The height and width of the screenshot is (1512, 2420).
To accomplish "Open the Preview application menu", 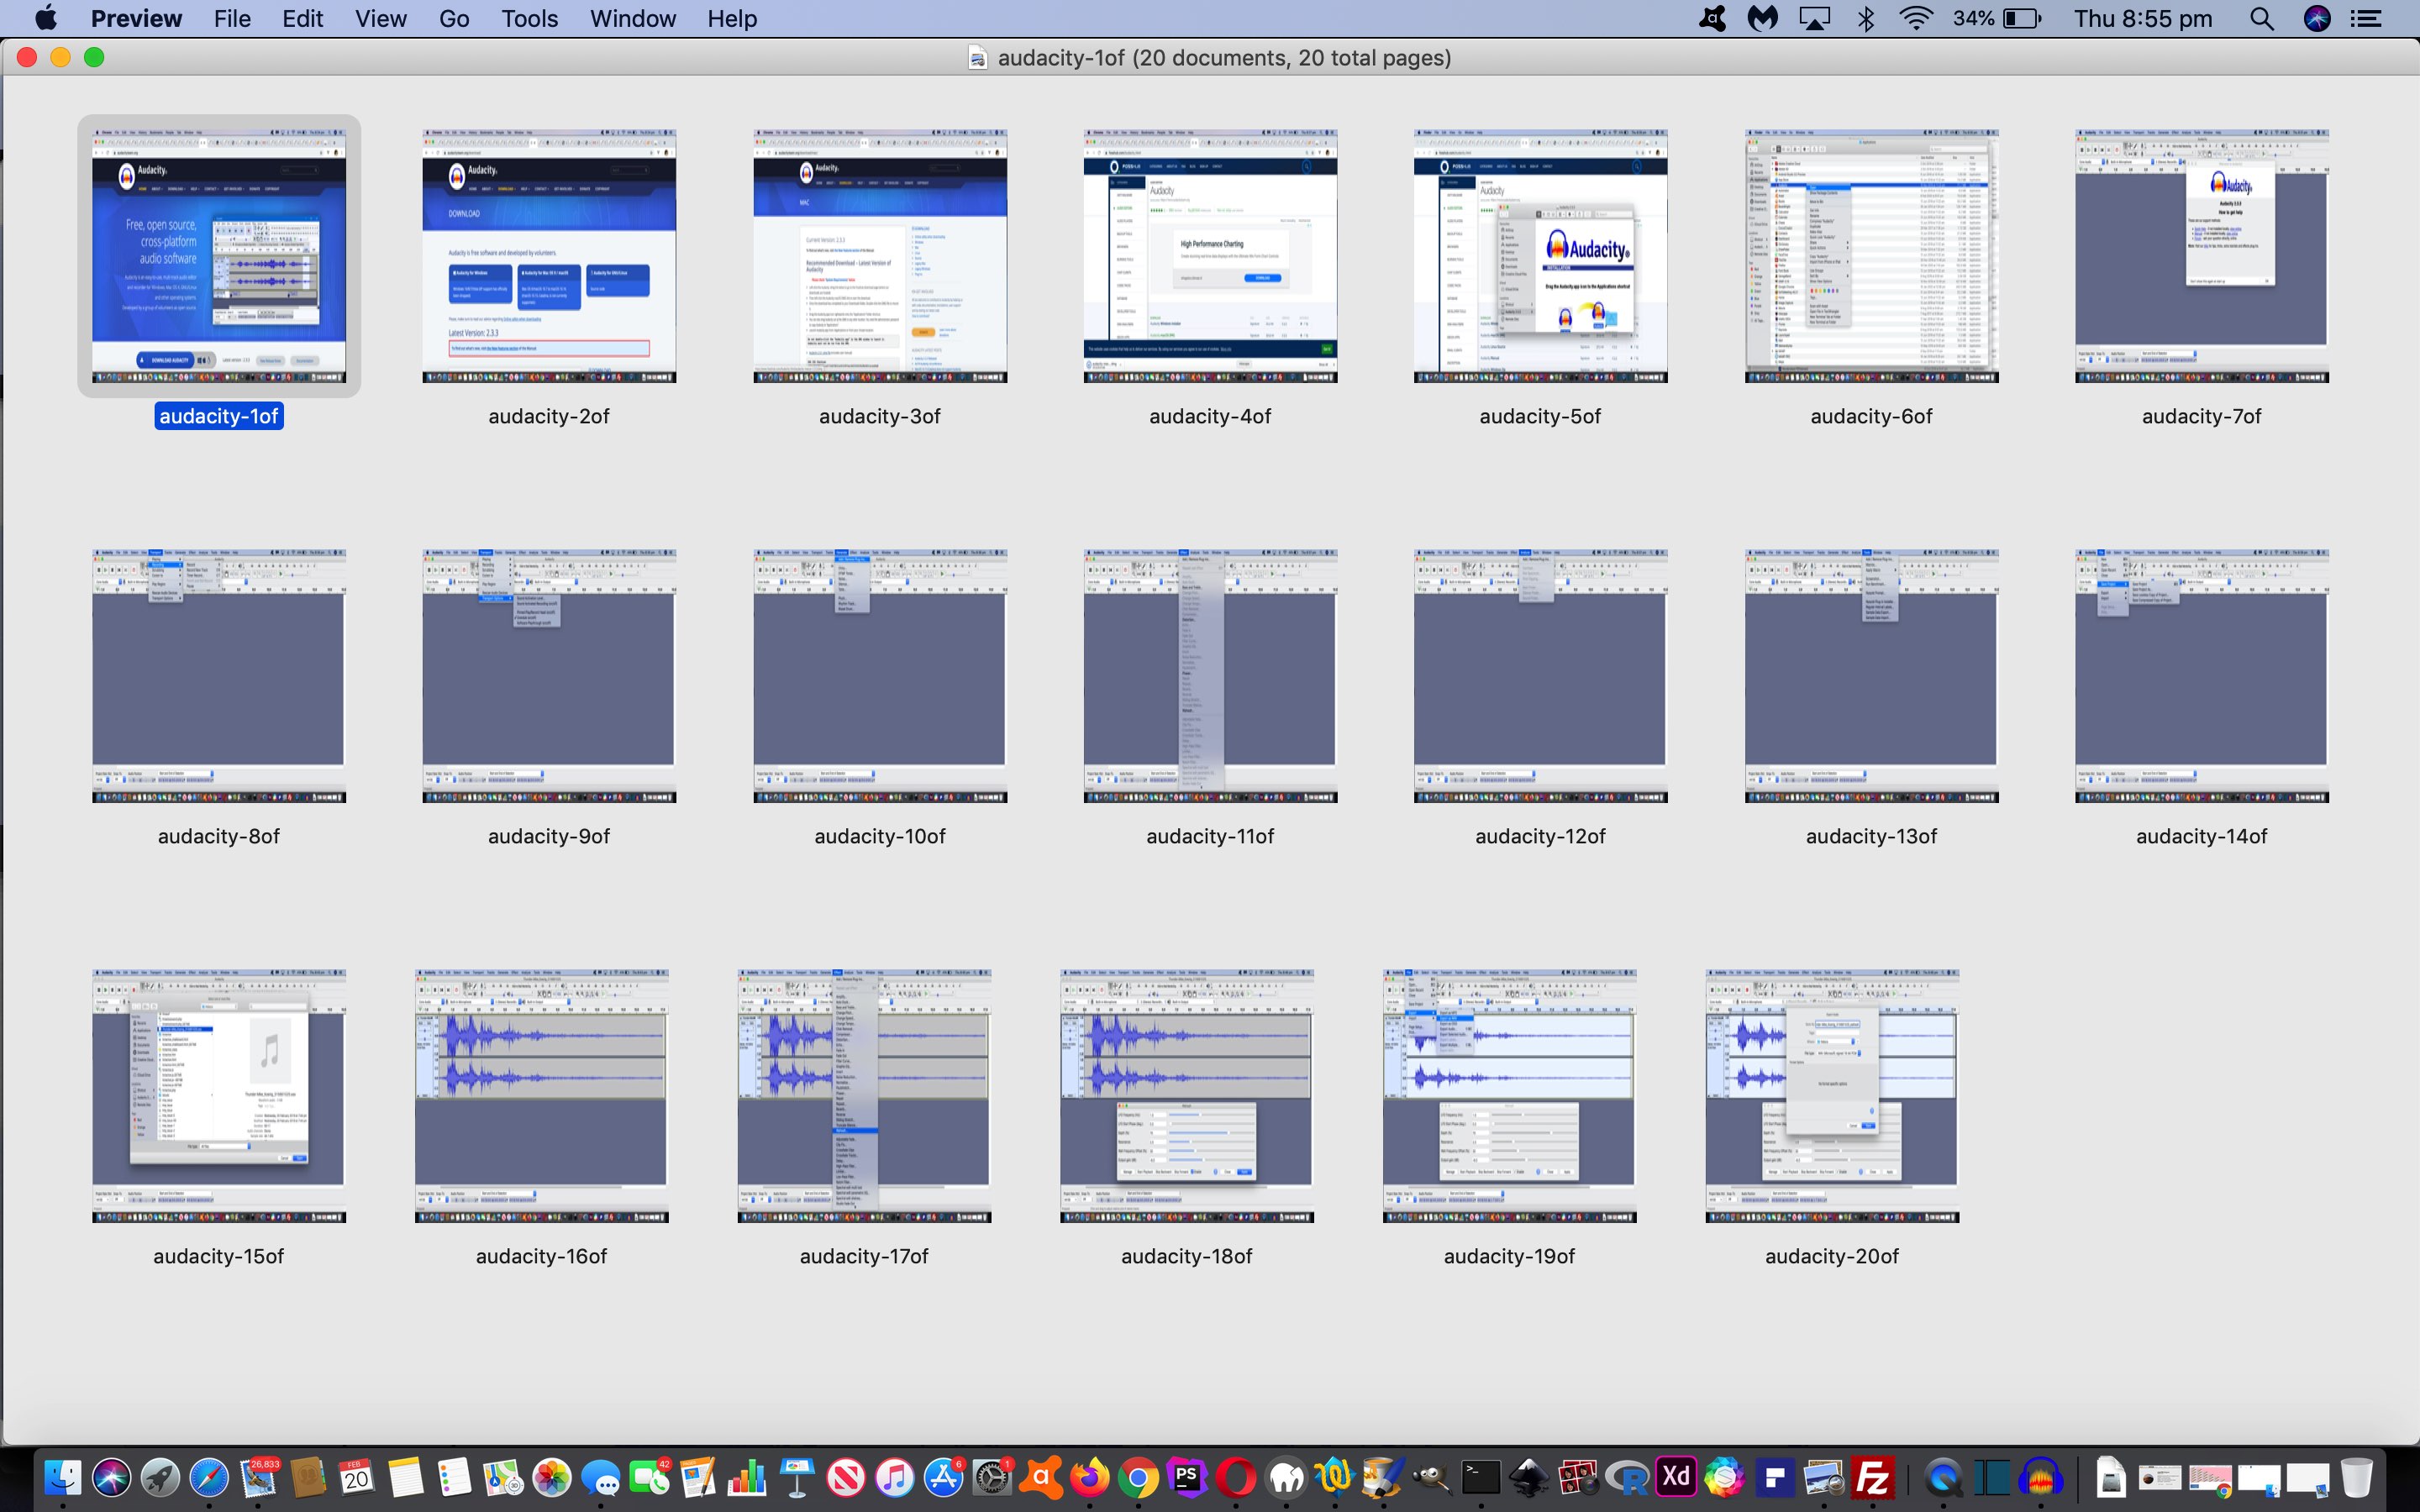I will pos(136,18).
